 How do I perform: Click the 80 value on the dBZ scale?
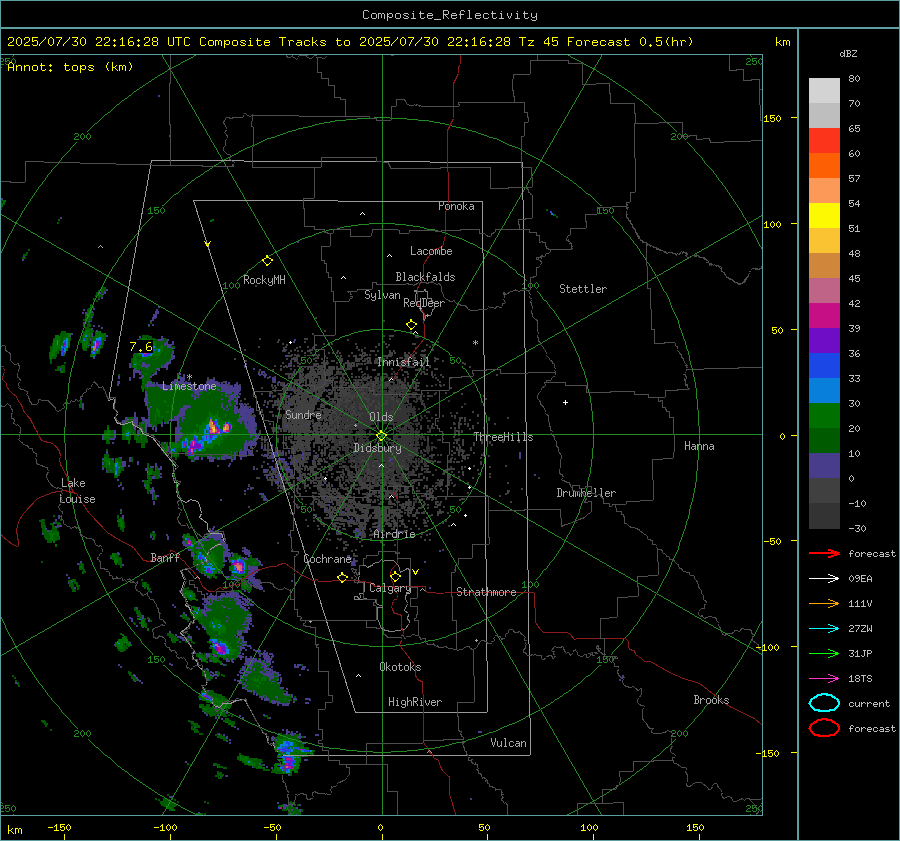pos(854,79)
